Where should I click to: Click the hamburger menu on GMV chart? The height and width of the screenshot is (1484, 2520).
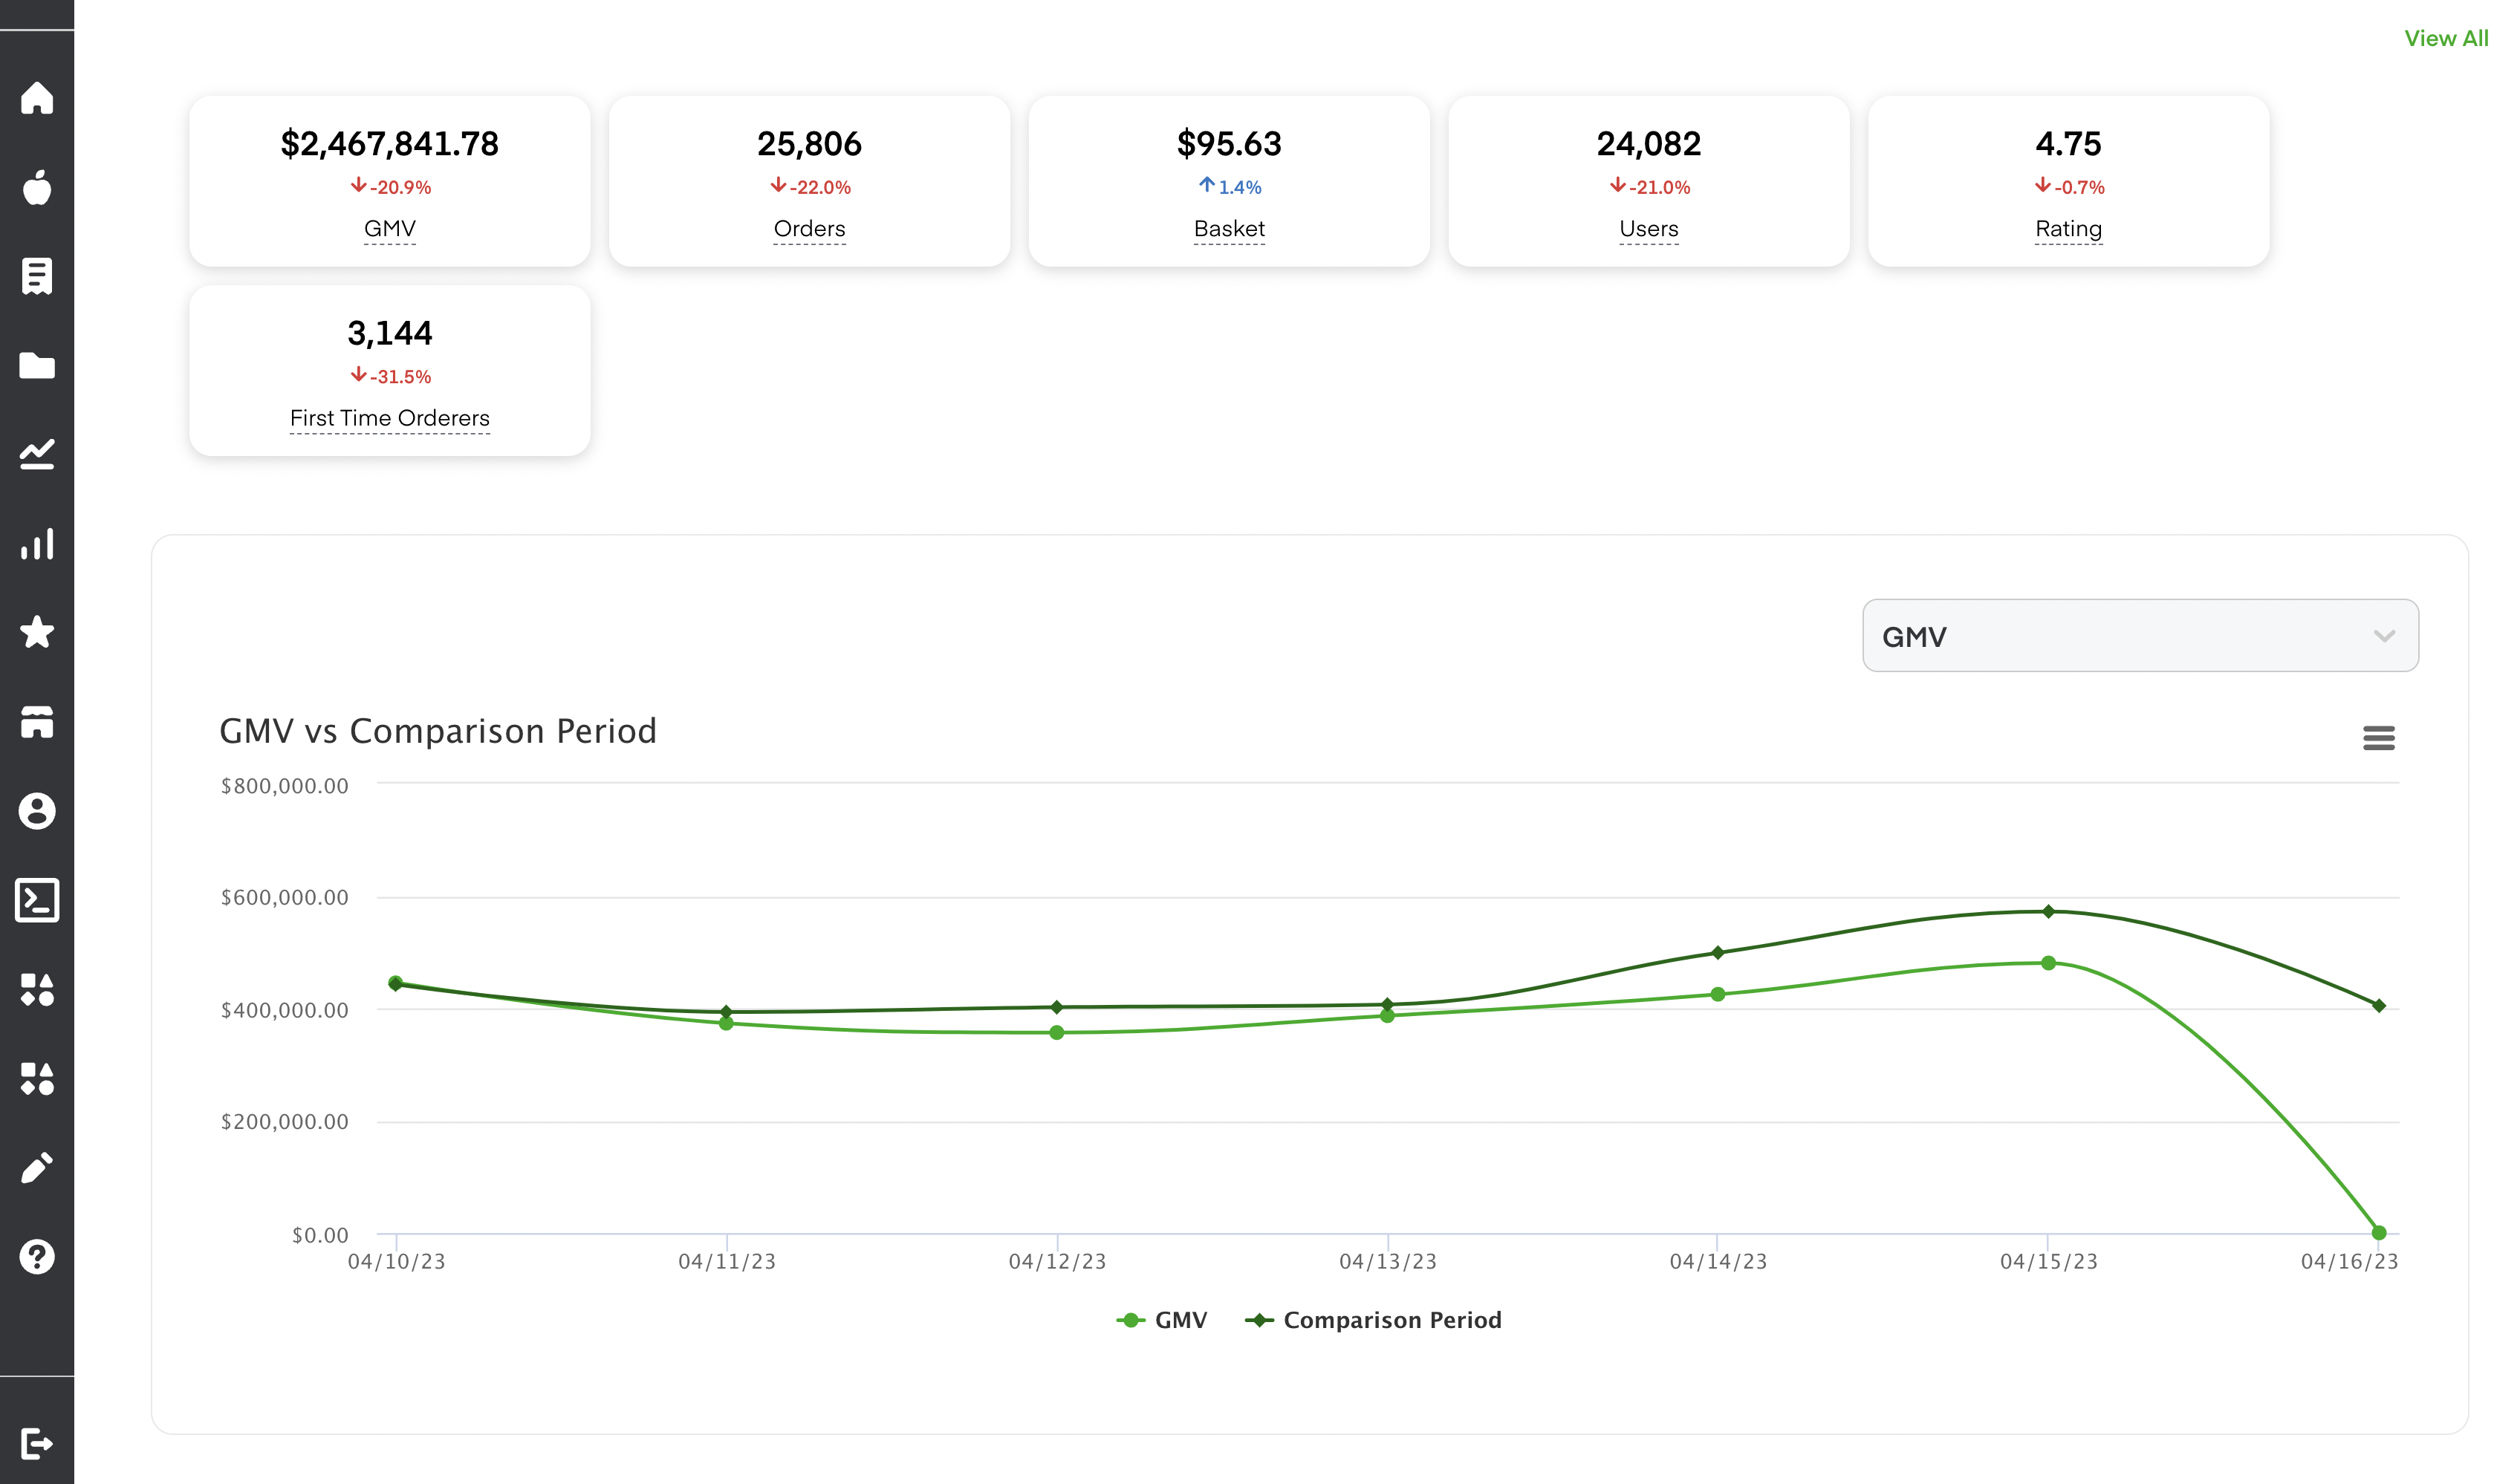[x=2380, y=737]
